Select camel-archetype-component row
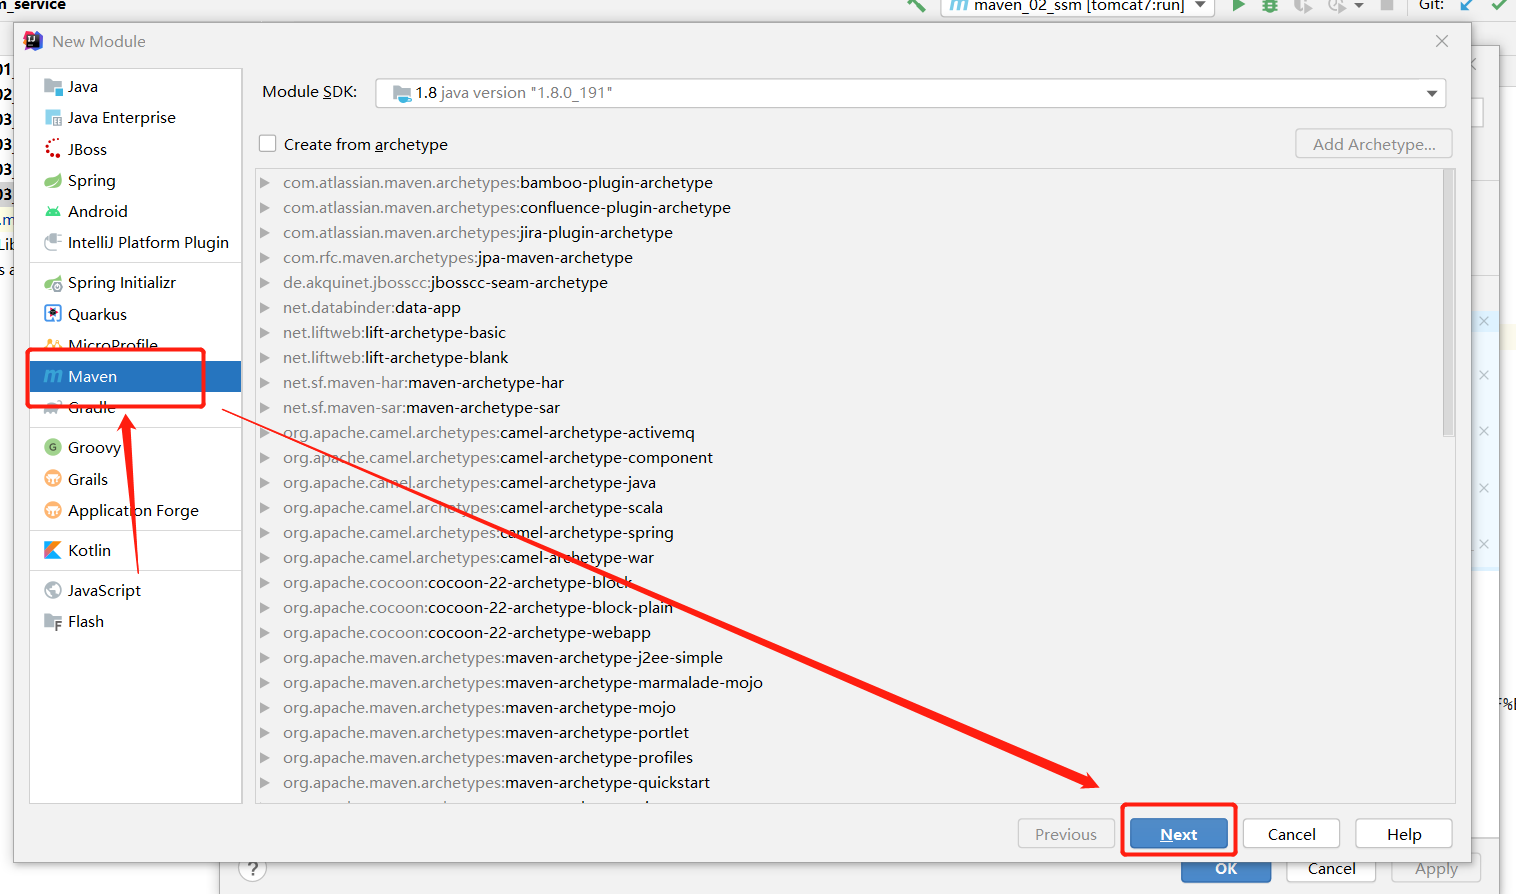1516x894 pixels. [849, 458]
